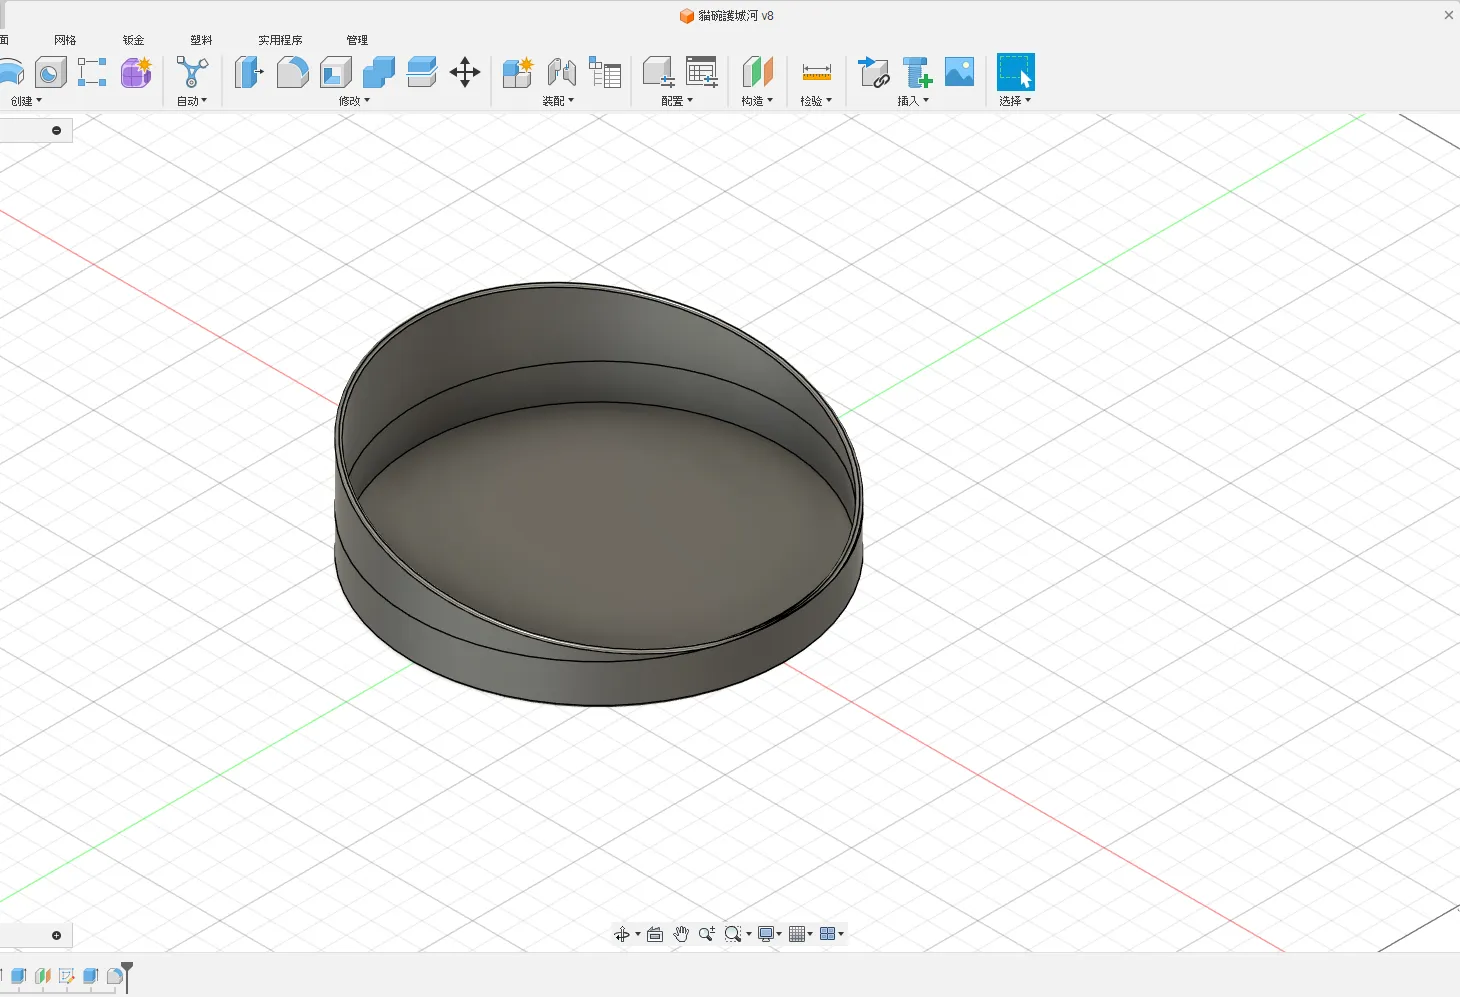Open the Zoom Window dropdown arrow
The height and width of the screenshot is (997, 1460).
pyautogui.click(x=749, y=934)
